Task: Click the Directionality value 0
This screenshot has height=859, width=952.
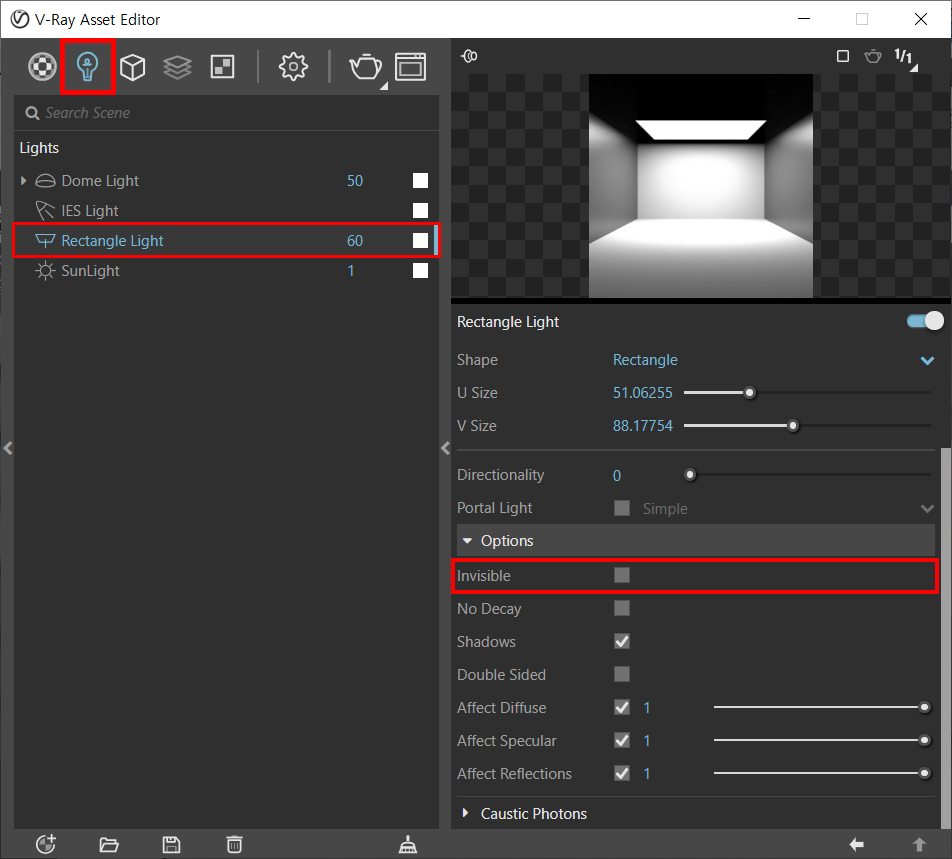Action: pyautogui.click(x=617, y=475)
